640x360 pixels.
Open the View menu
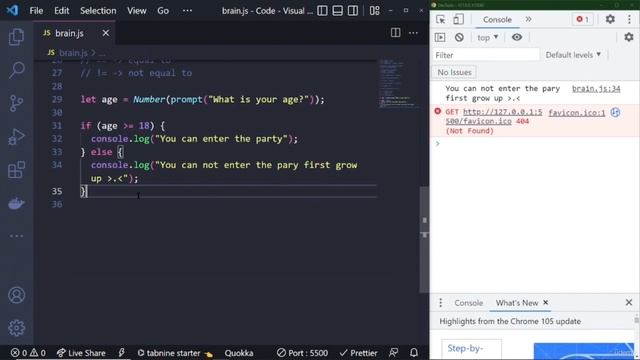point(137,11)
